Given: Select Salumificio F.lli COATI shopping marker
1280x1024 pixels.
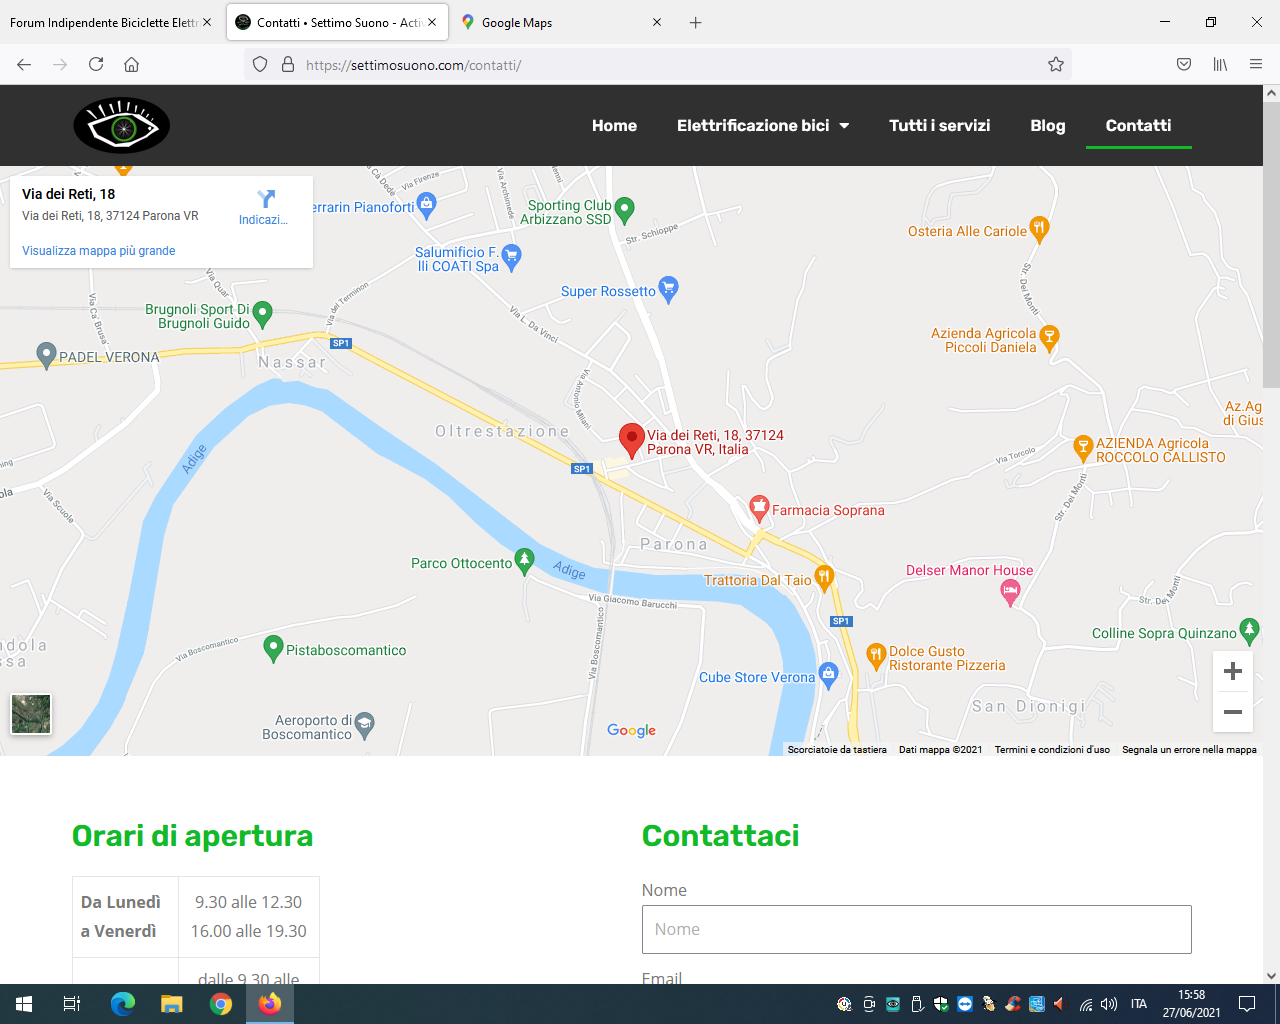Looking at the screenshot, I should coord(512,257).
